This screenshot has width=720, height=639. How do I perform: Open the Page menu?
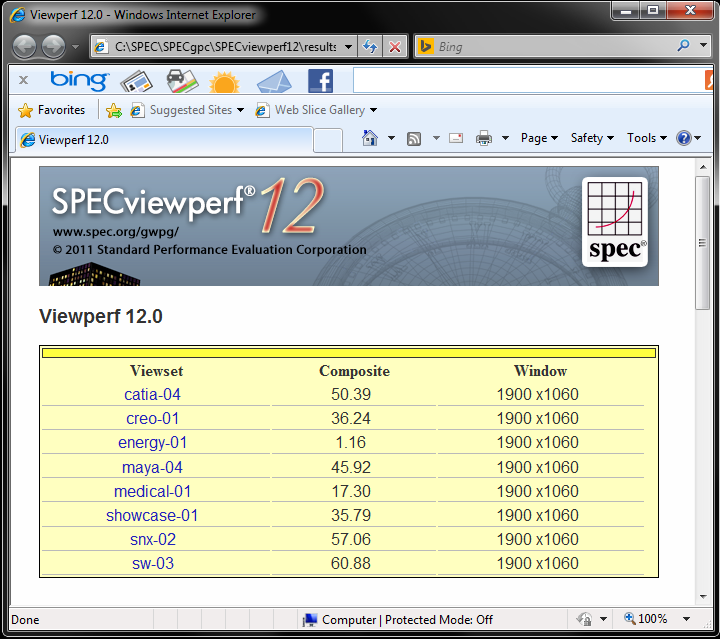click(539, 138)
